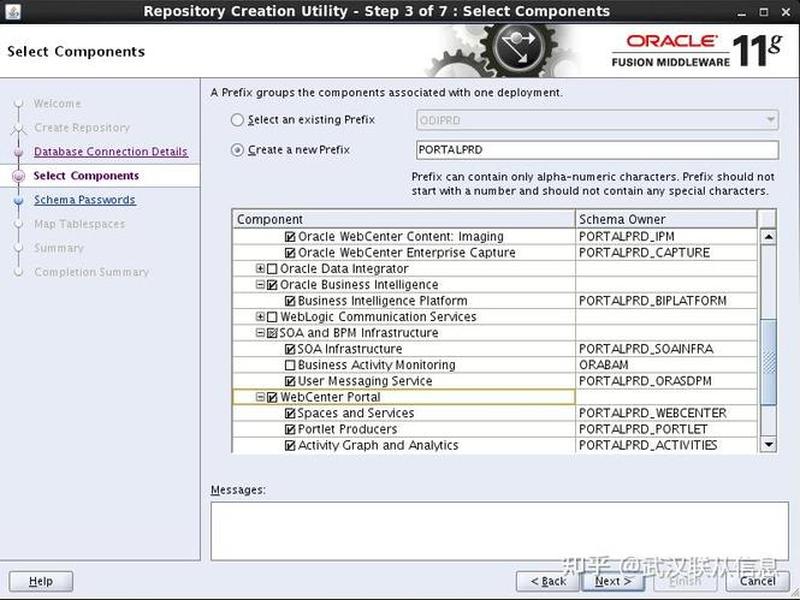Click the Cancel button
800x600 pixels.
point(757,582)
